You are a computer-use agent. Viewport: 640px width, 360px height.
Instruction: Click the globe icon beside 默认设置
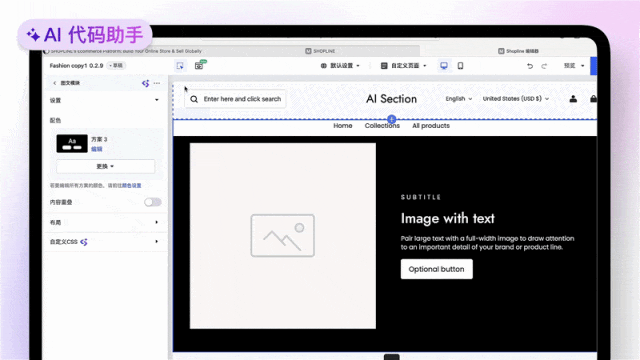324,66
